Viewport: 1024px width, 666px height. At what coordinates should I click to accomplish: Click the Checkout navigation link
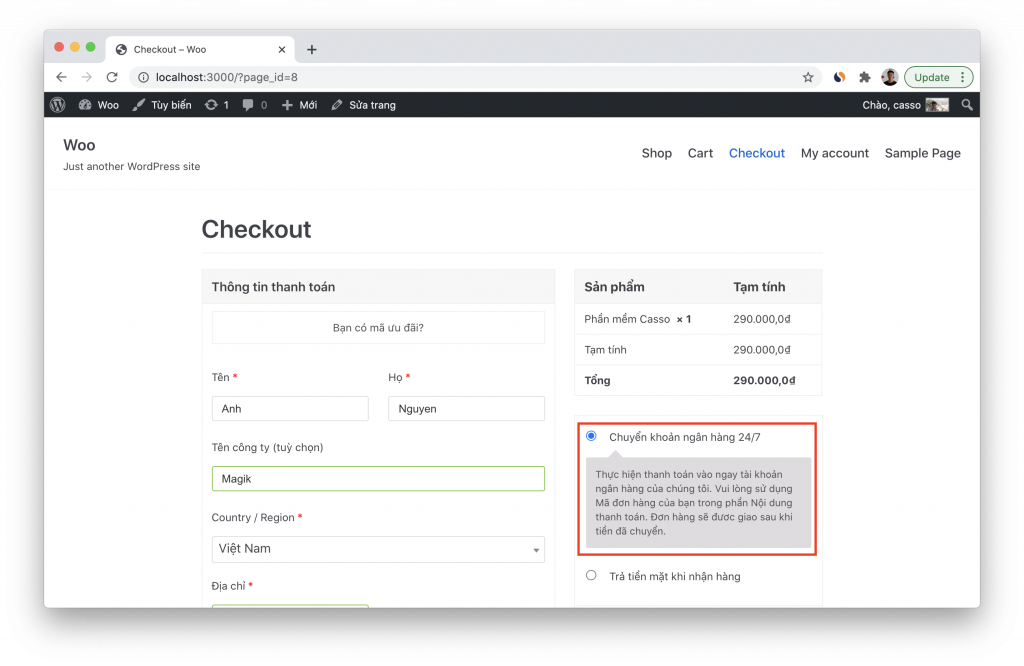[757, 153]
